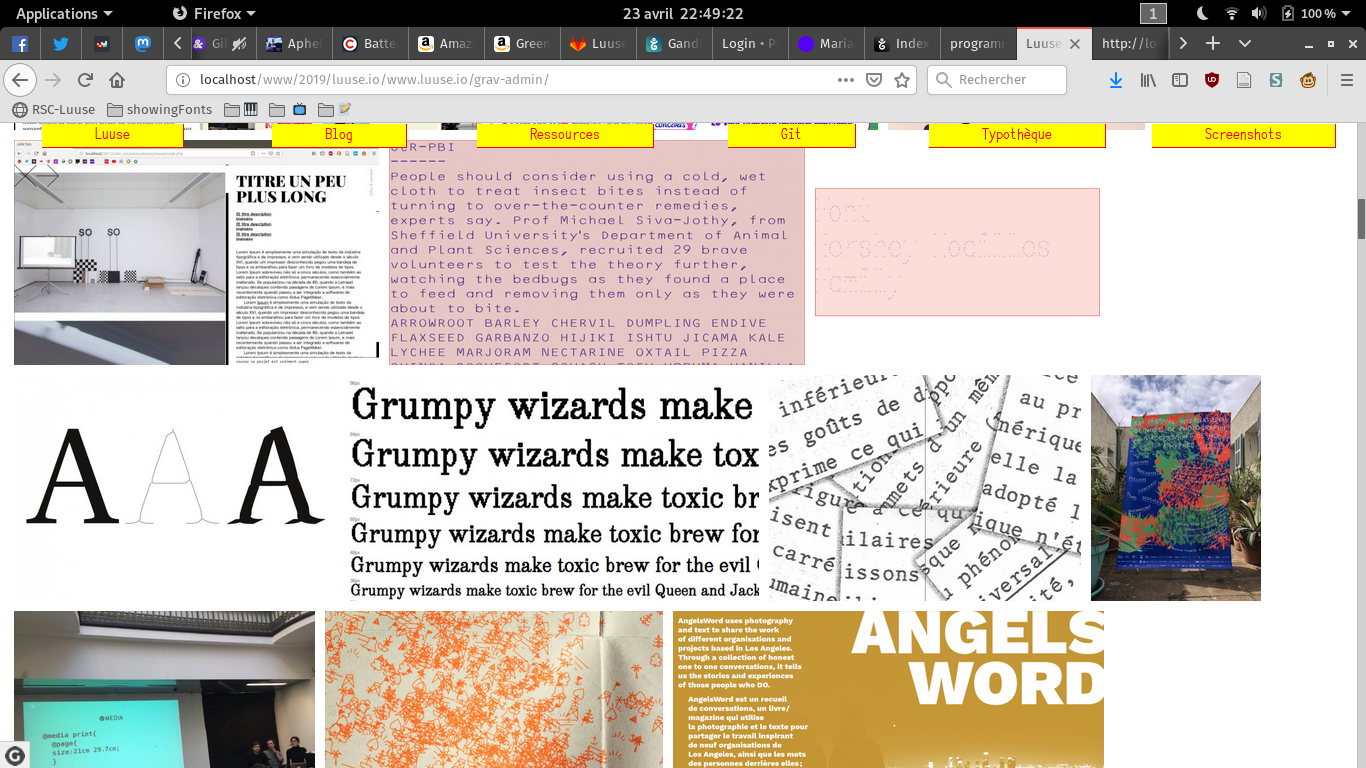Viewport: 1366px width, 768px height.
Task: Open the Library bookmarks icon
Action: click(x=1148, y=80)
